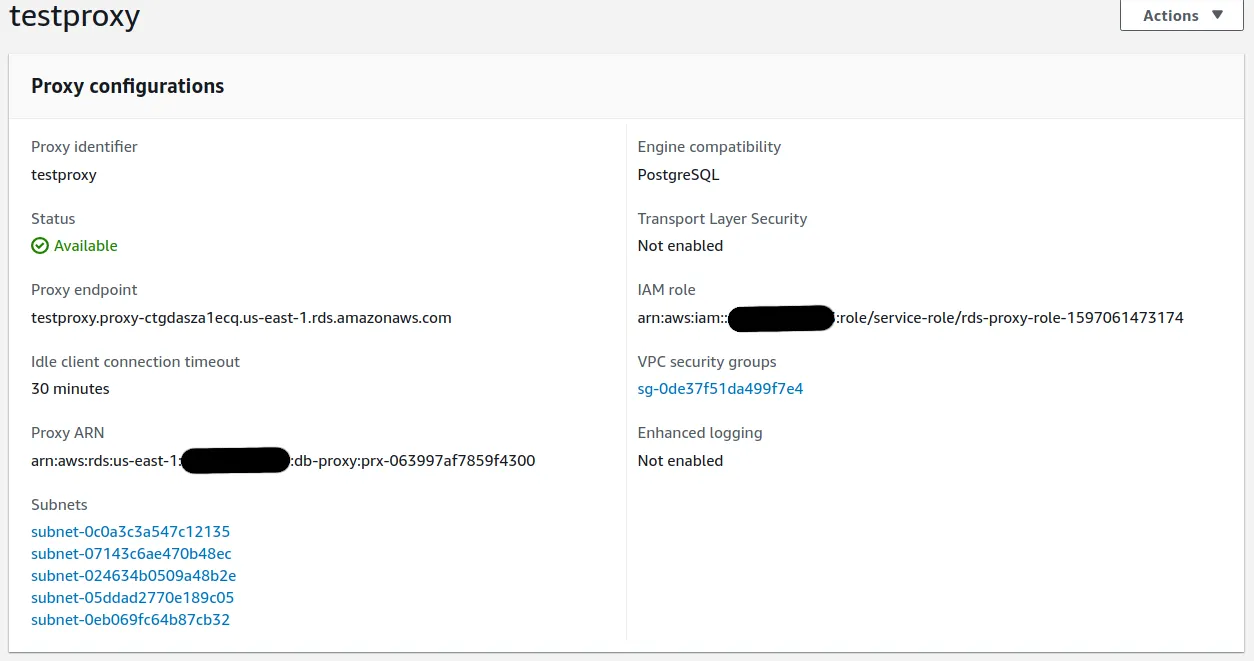Click the green Available status checkmark icon
This screenshot has height=661, width=1254.
coord(40,246)
